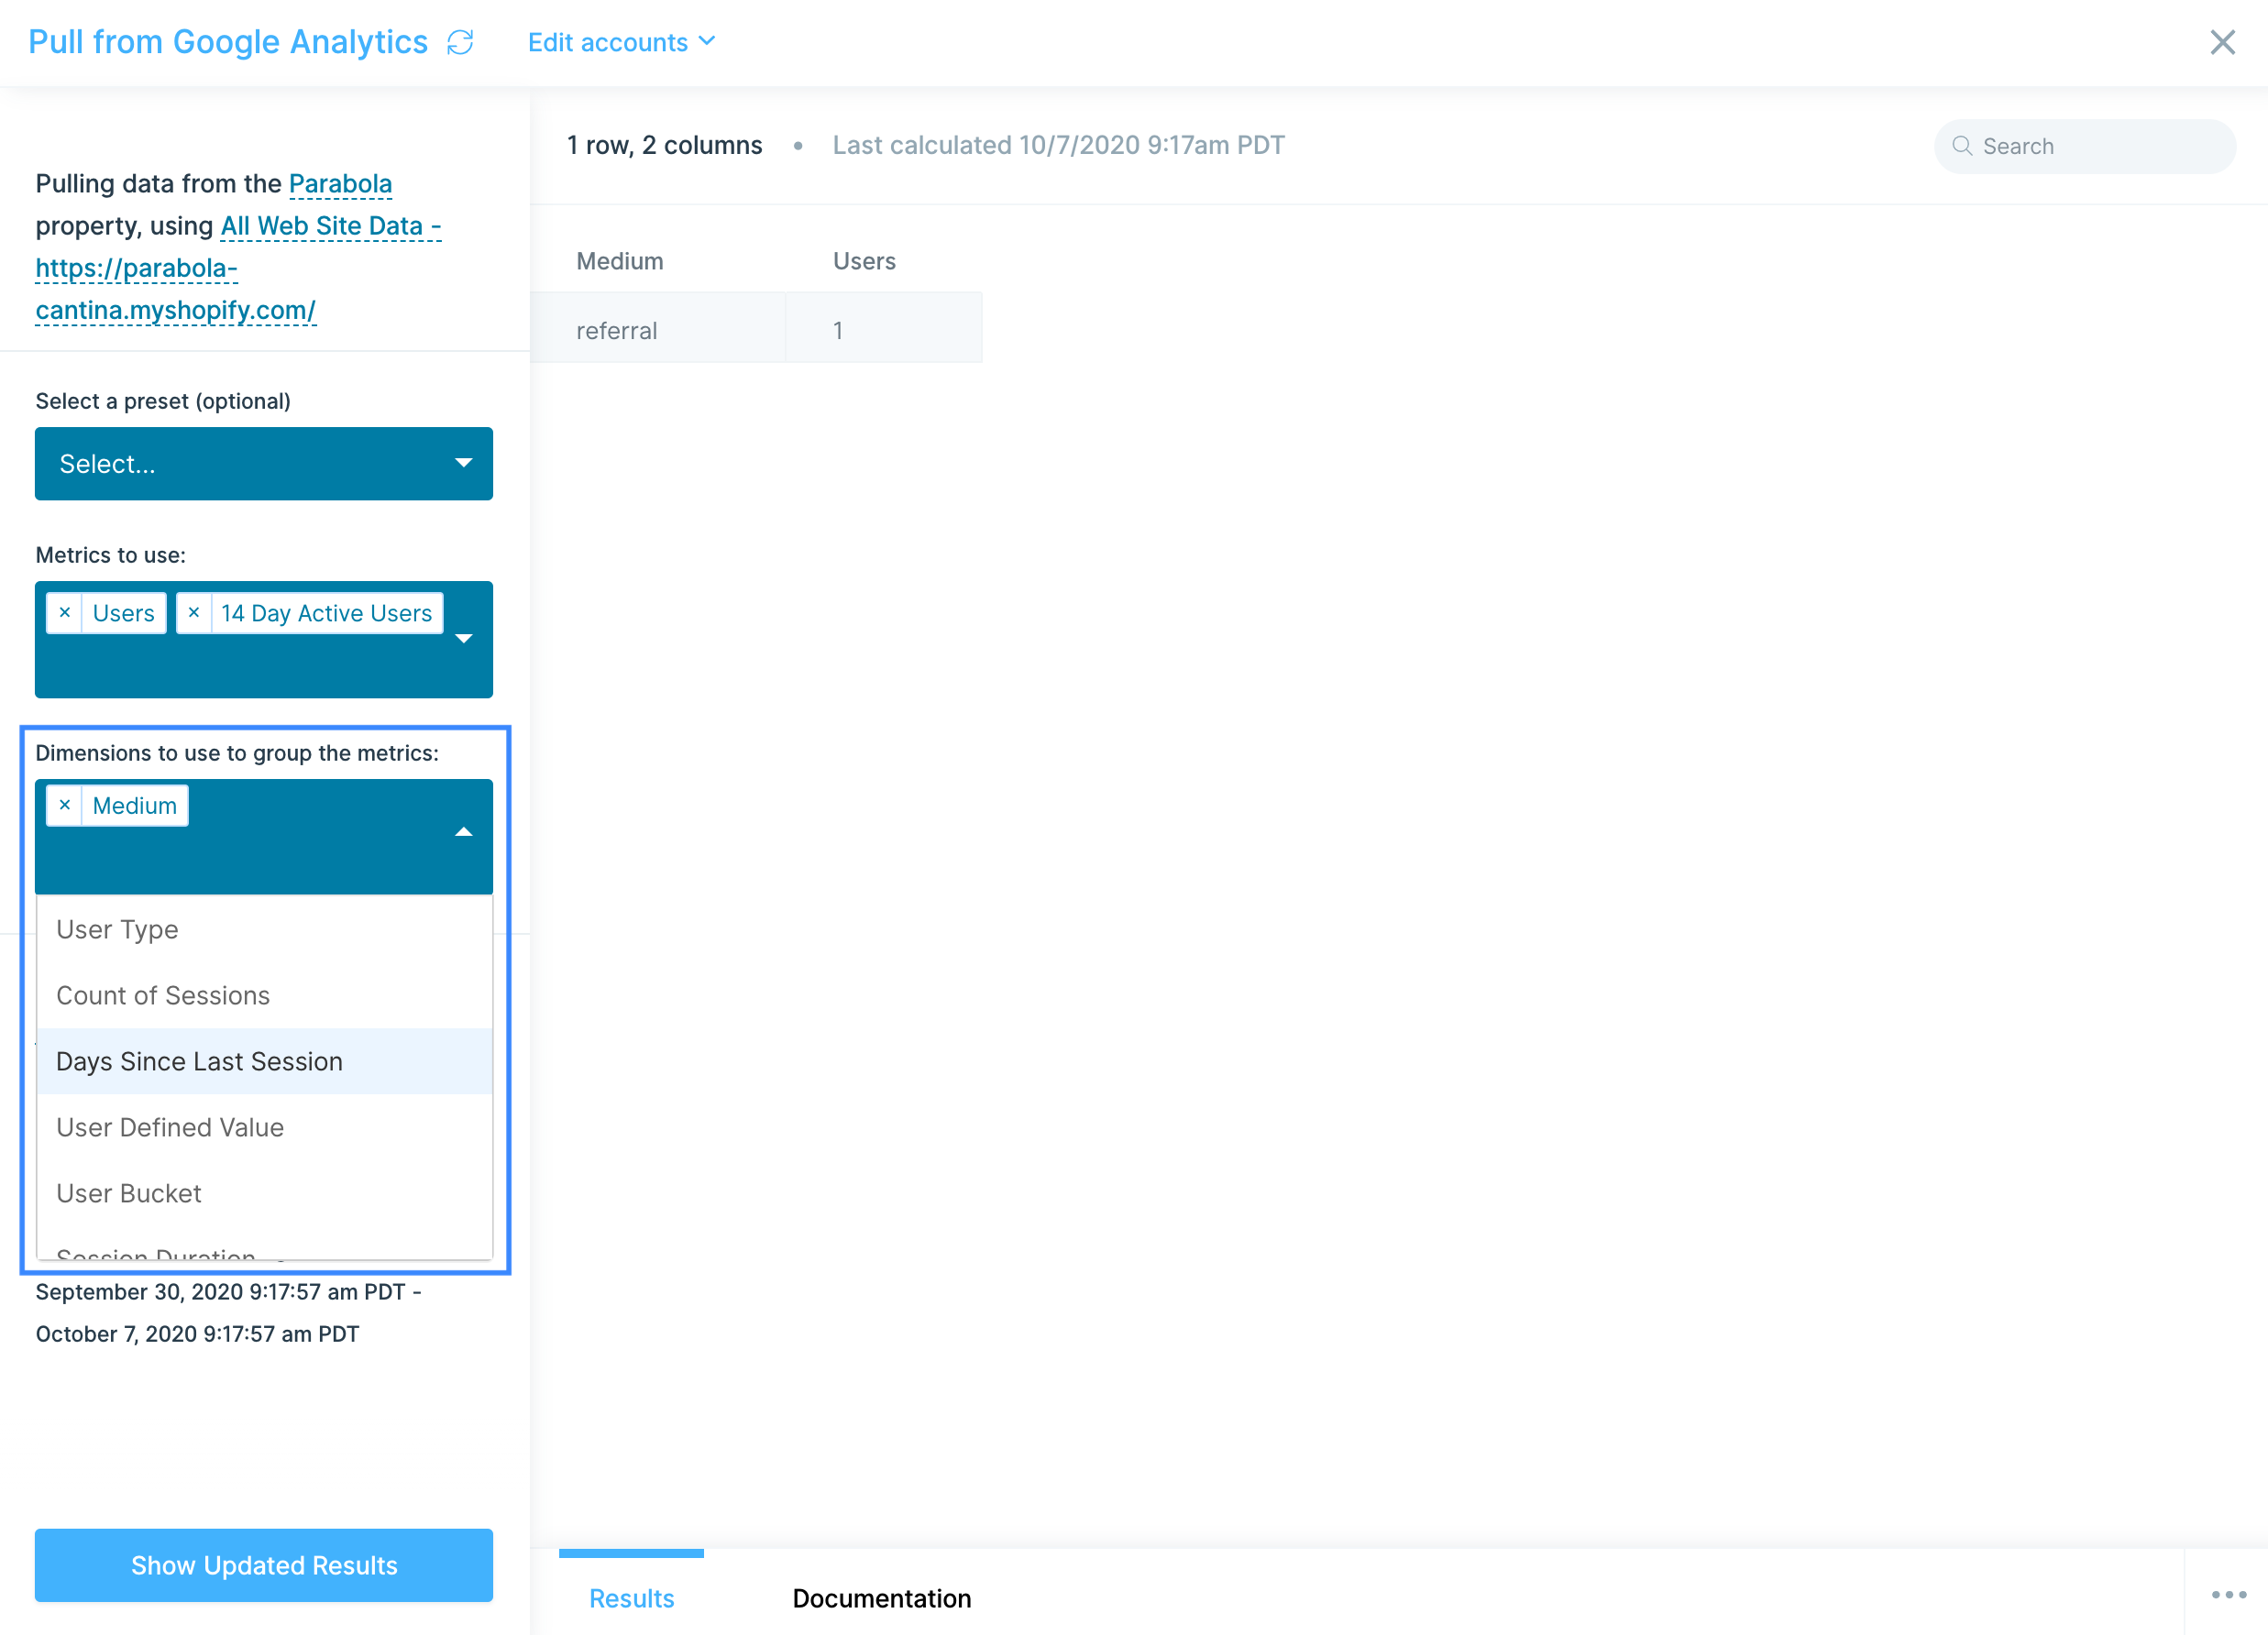The height and width of the screenshot is (1635, 2268).
Task: Click the search magnifier icon
Action: pos(1962,146)
